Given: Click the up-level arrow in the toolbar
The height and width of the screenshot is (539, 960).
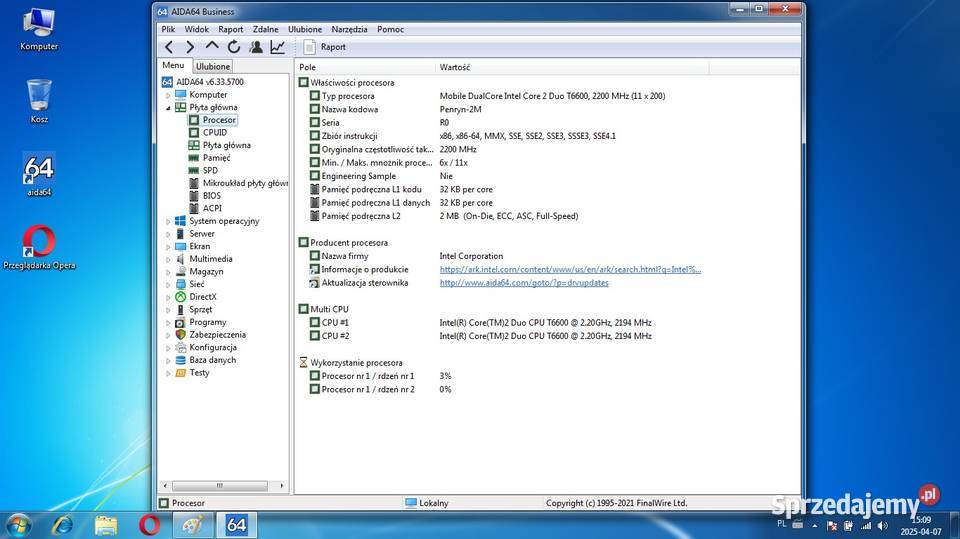Looking at the screenshot, I should click(x=212, y=46).
